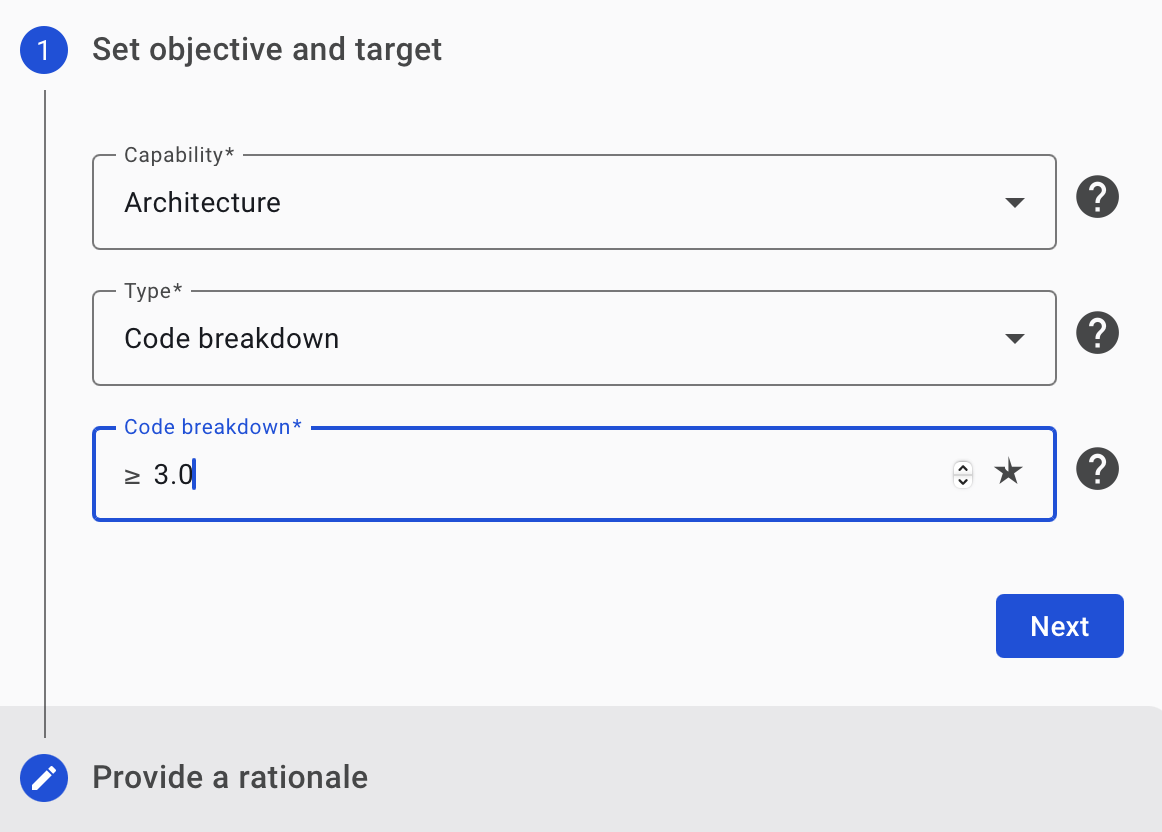Click the help icon beside Capability field
This screenshot has height=832, width=1162.
point(1097,197)
